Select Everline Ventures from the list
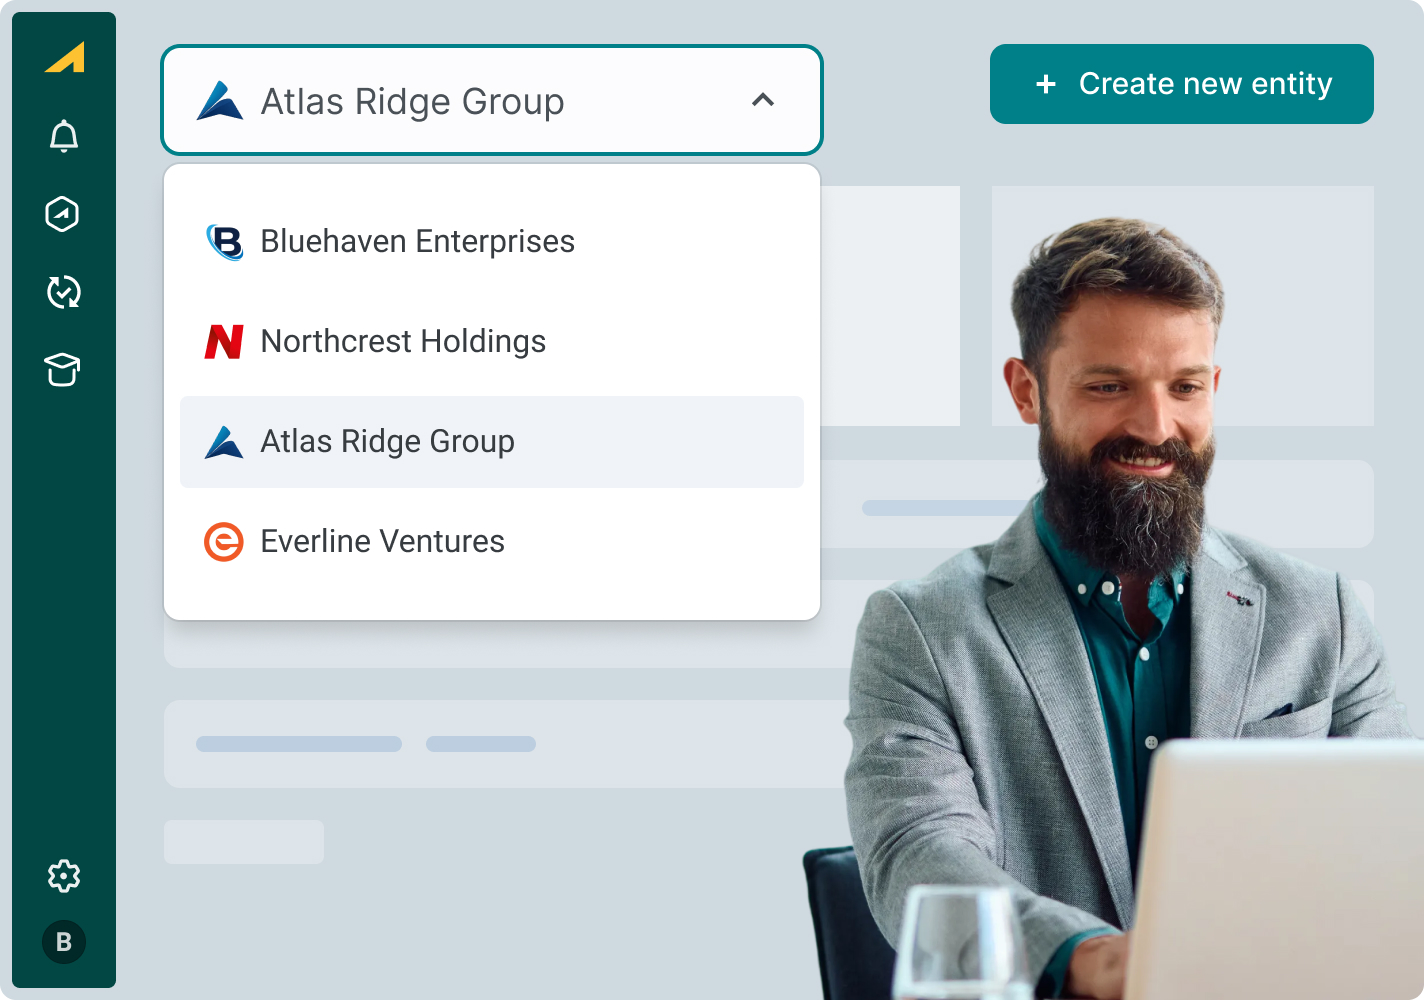 click(492, 542)
